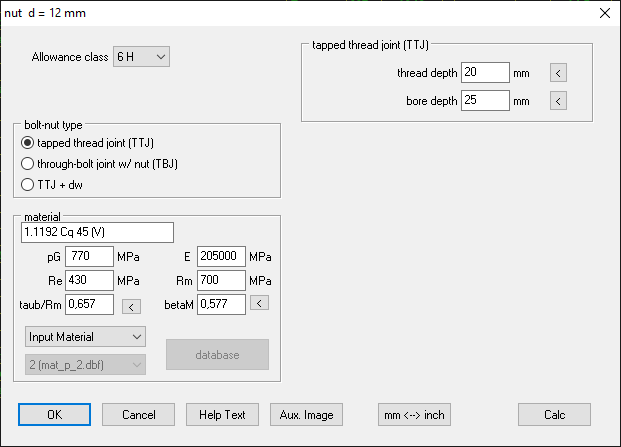
Task: Expand the Input Material dropdown
Action: pos(84,337)
